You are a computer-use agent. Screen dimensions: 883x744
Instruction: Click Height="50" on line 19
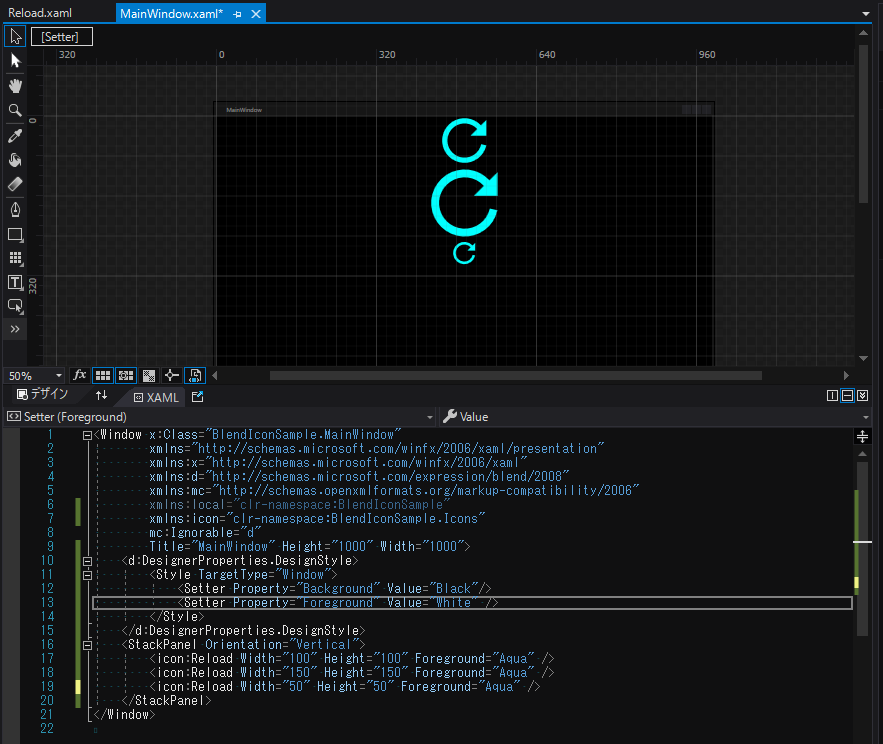[355, 687]
